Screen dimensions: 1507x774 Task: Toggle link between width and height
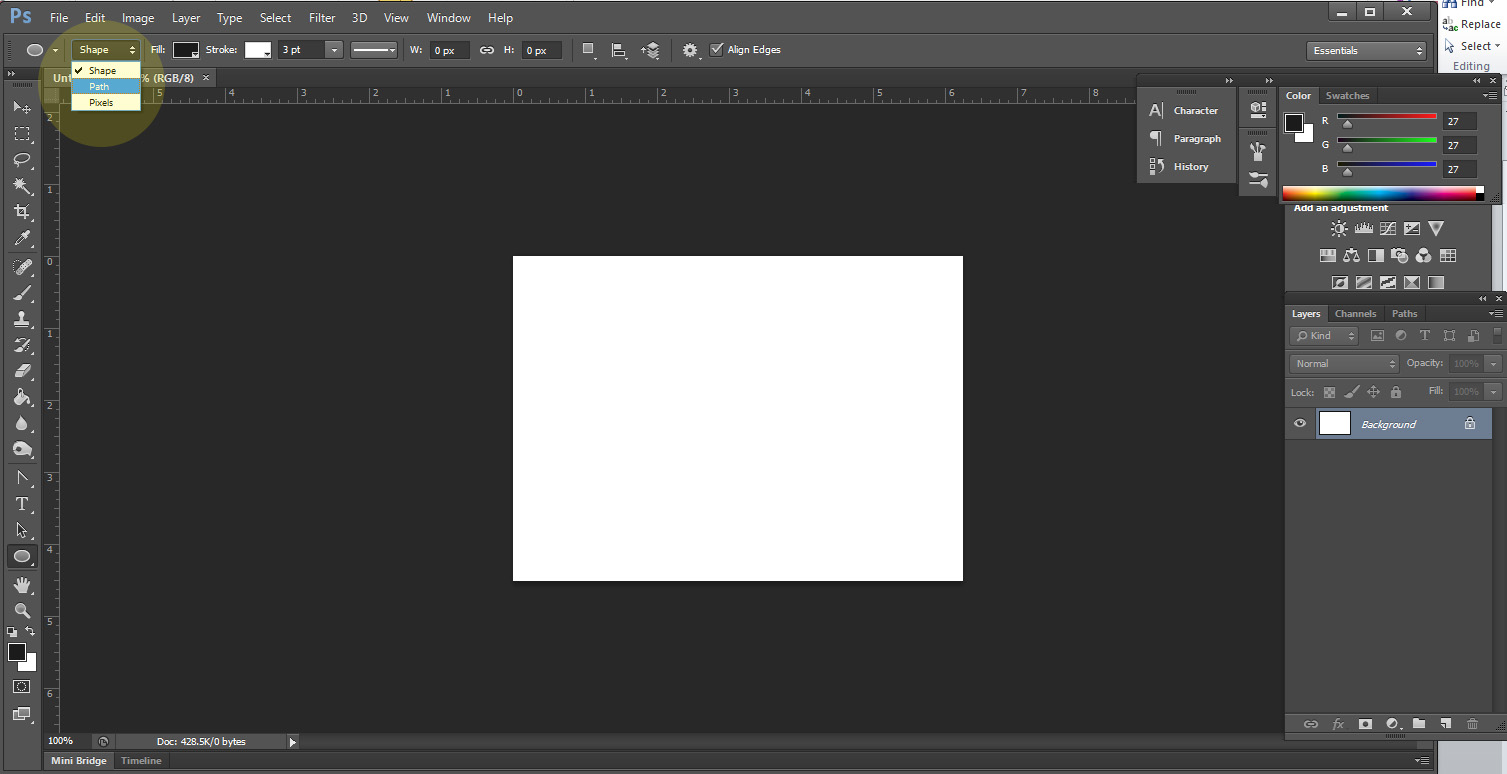click(487, 50)
